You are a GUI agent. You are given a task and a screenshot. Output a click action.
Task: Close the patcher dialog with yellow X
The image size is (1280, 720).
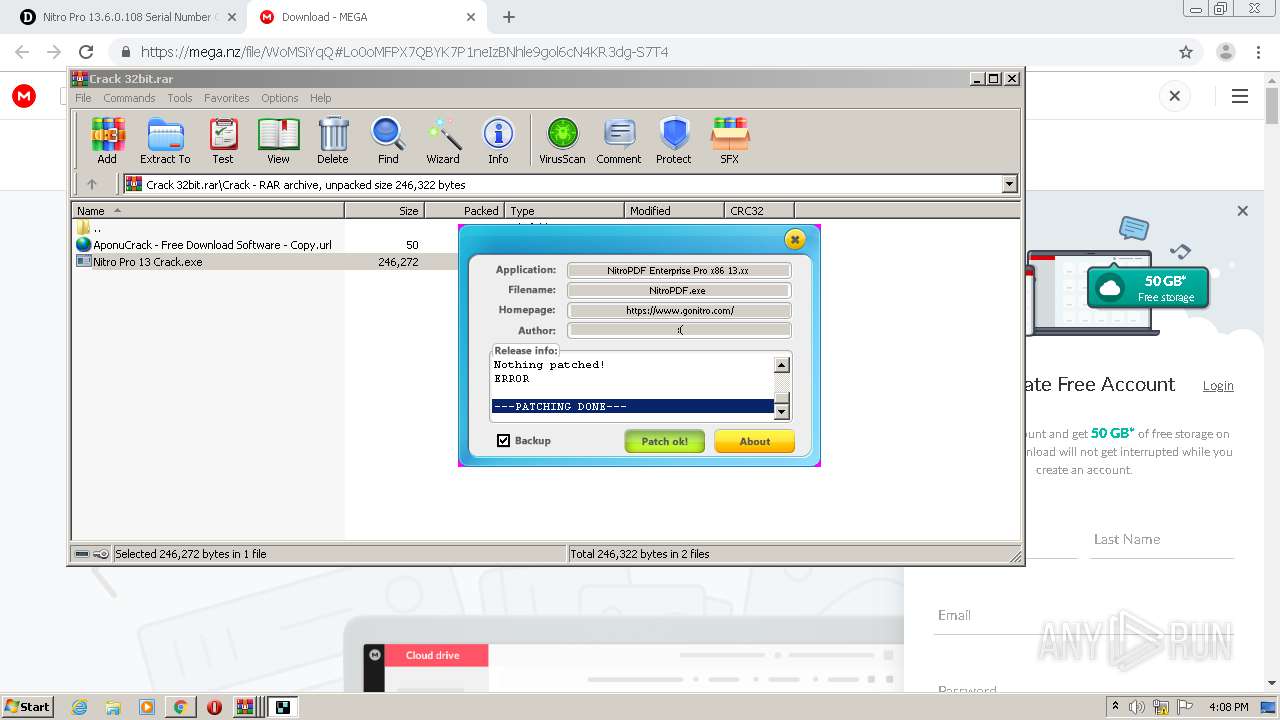click(795, 239)
